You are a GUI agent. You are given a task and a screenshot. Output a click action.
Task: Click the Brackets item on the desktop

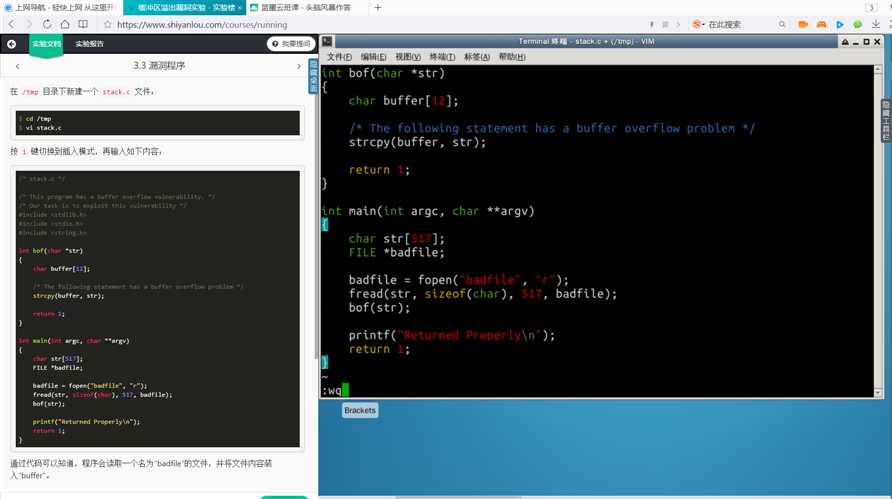[x=360, y=410]
